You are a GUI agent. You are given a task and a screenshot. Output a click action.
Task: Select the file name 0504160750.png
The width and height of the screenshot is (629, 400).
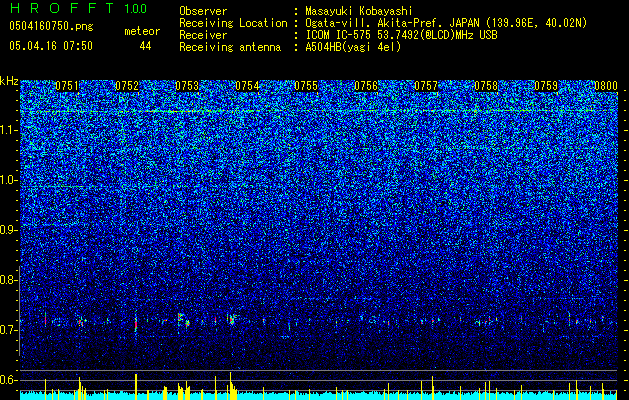(51, 27)
